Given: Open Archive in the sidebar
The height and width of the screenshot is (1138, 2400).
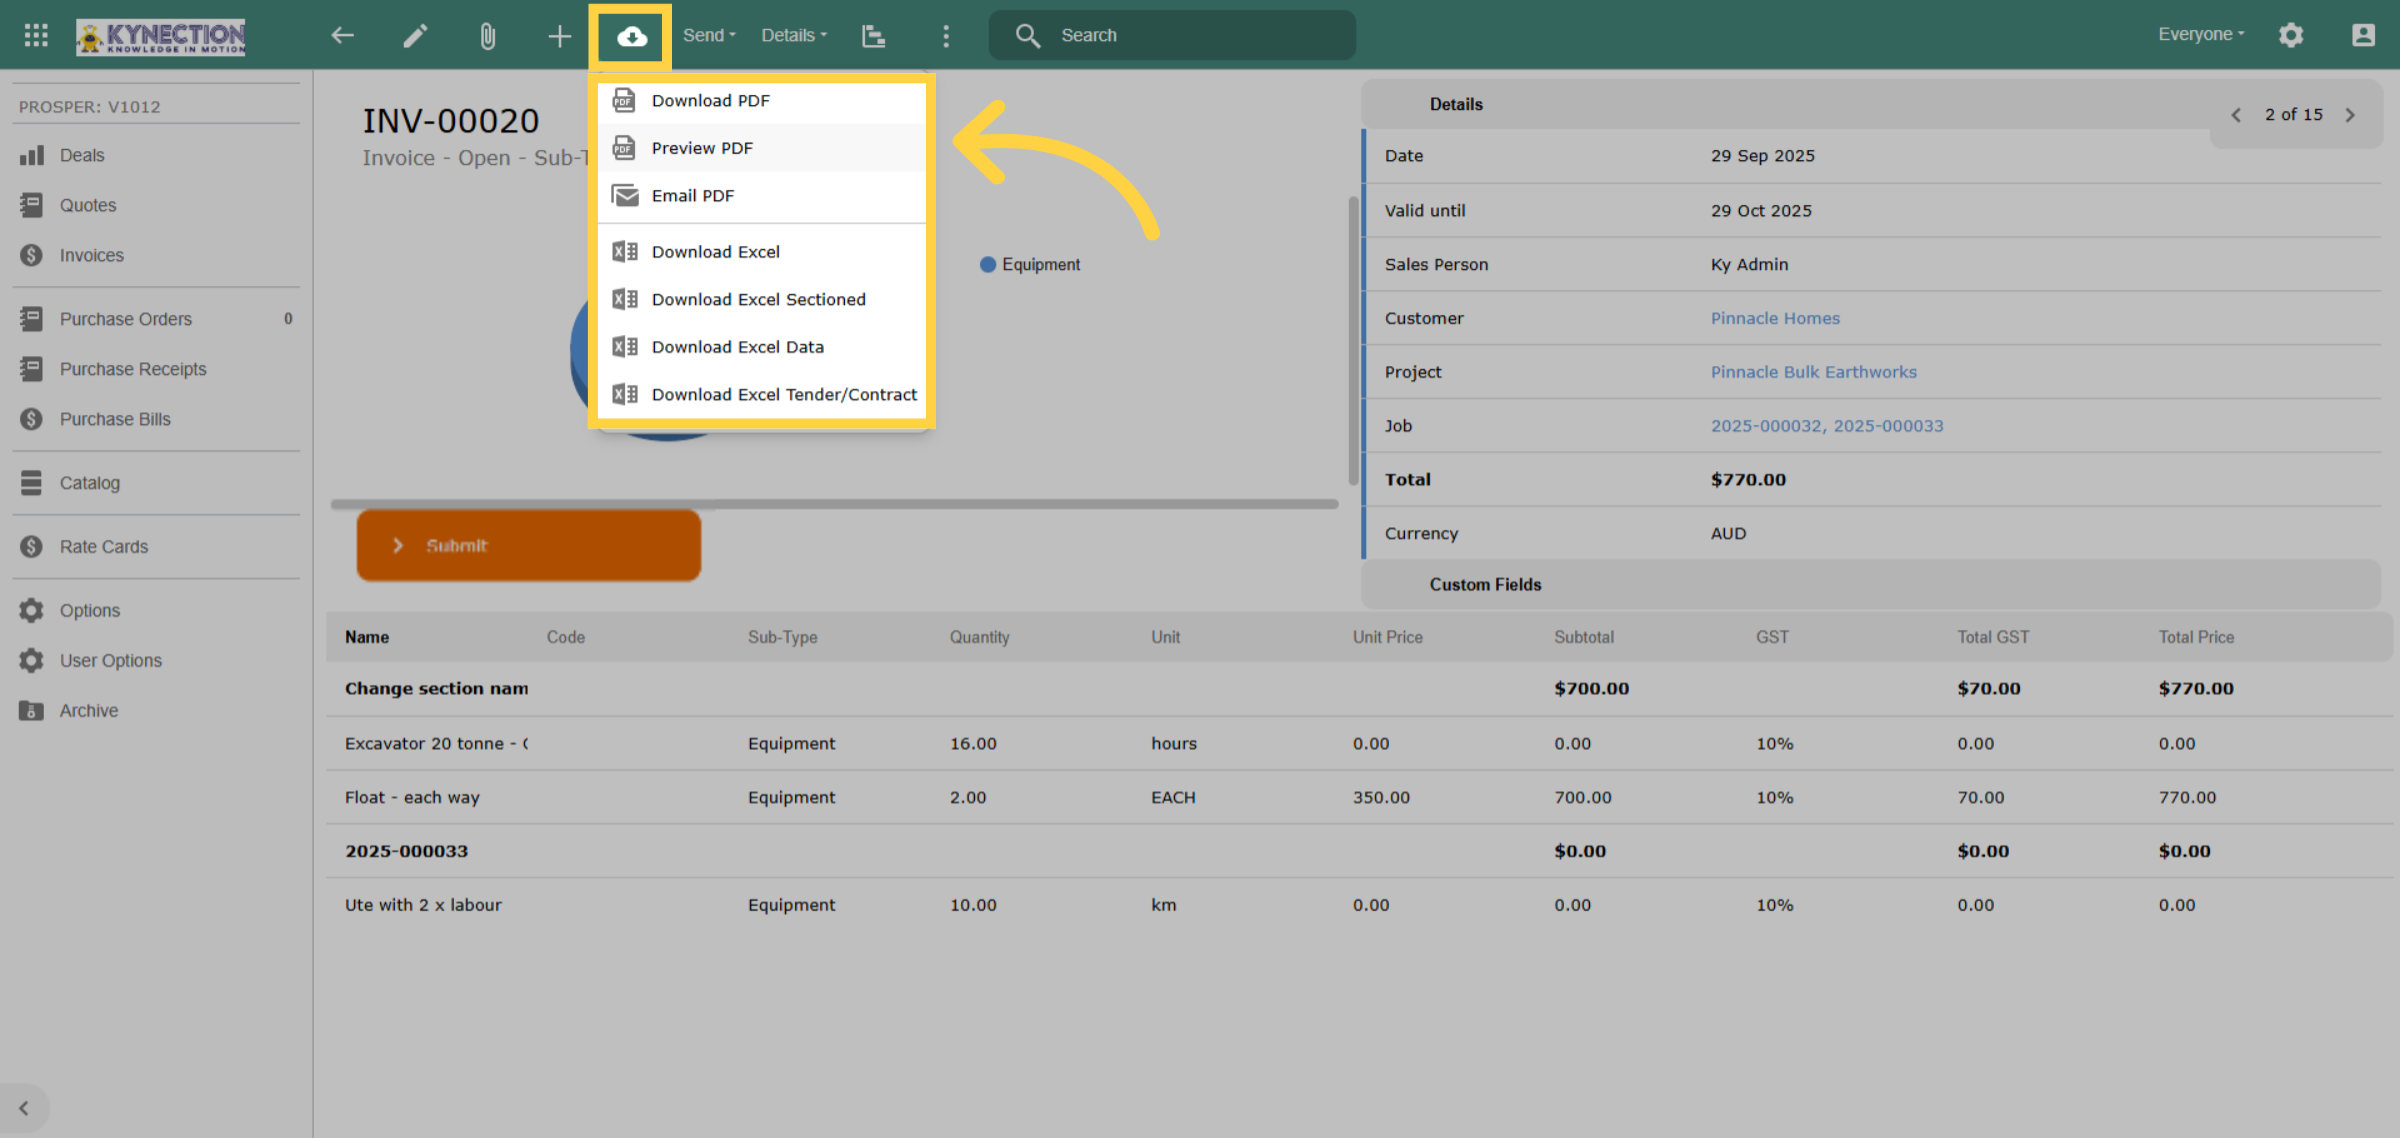Looking at the screenshot, I should (156, 711).
